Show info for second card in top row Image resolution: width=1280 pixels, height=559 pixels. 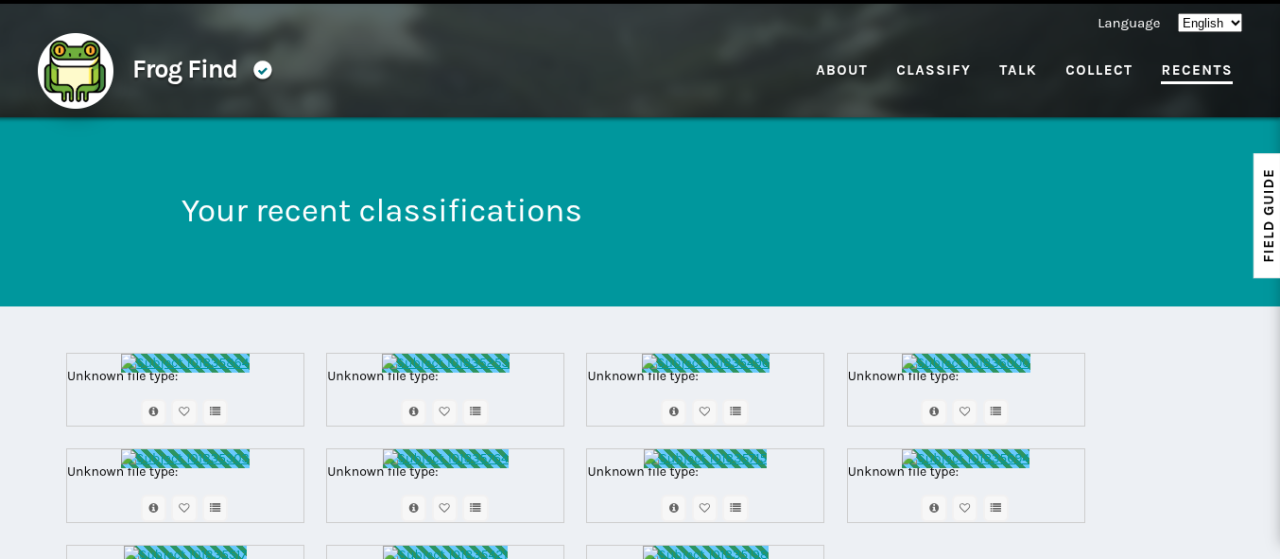(x=413, y=411)
